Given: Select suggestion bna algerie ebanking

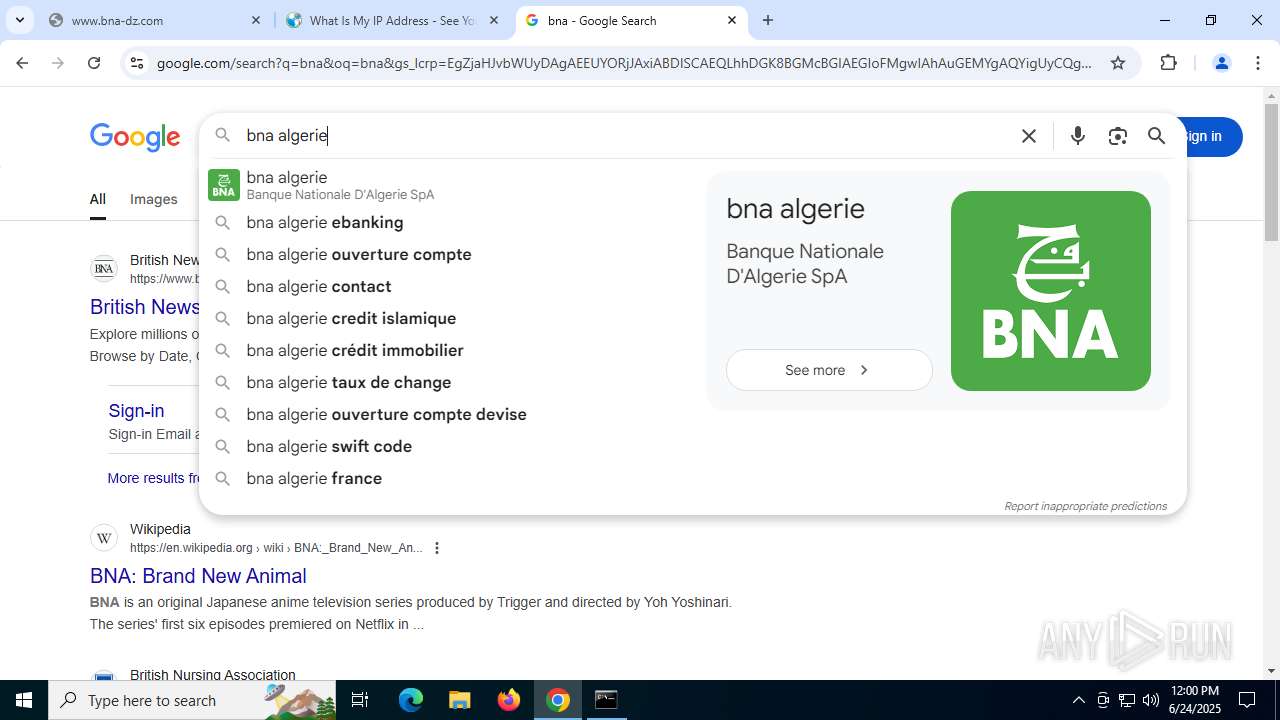Looking at the screenshot, I should (452, 222).
